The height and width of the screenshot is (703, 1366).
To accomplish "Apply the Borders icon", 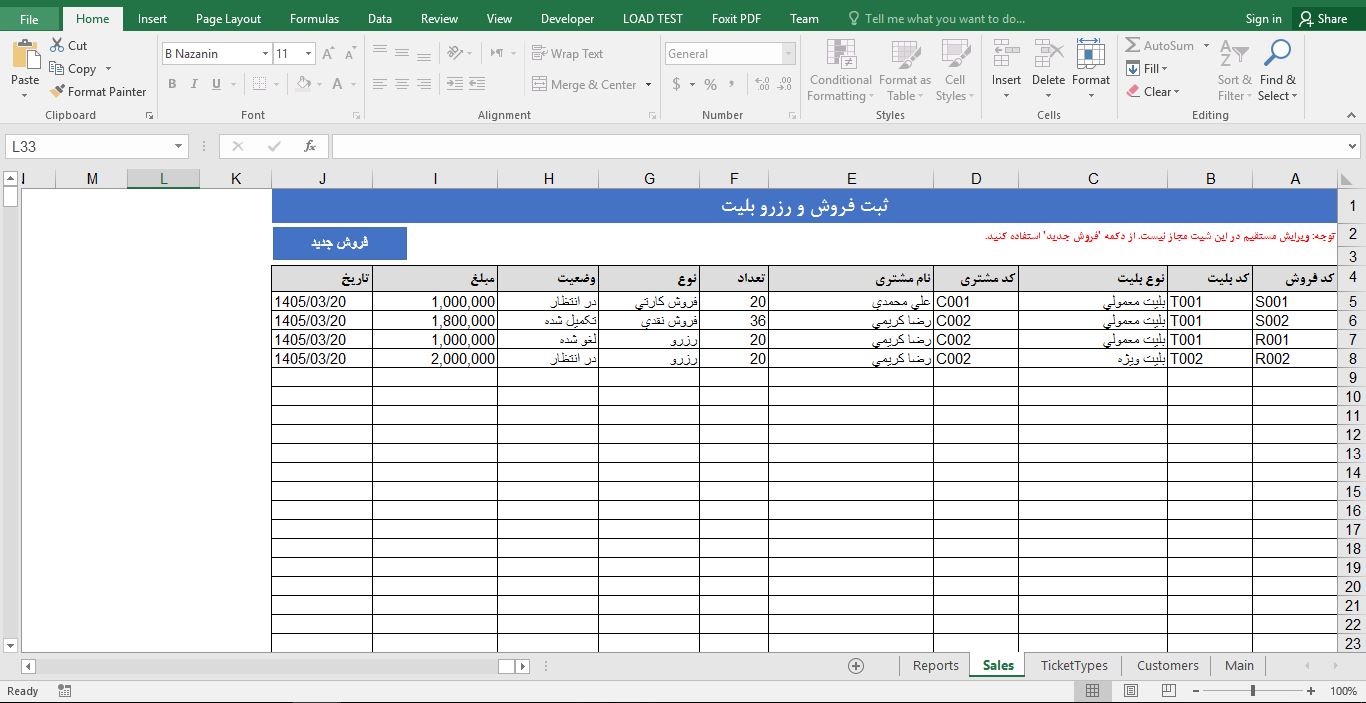I will (x=259, y=84).
